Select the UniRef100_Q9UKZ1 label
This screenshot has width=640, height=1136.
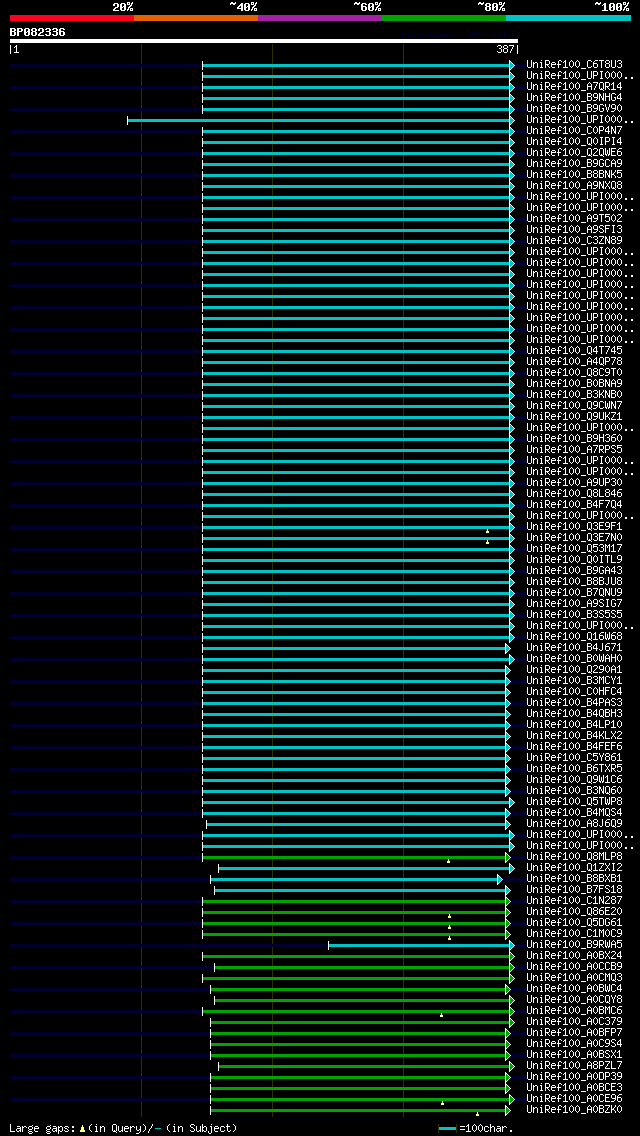point(574,417)
